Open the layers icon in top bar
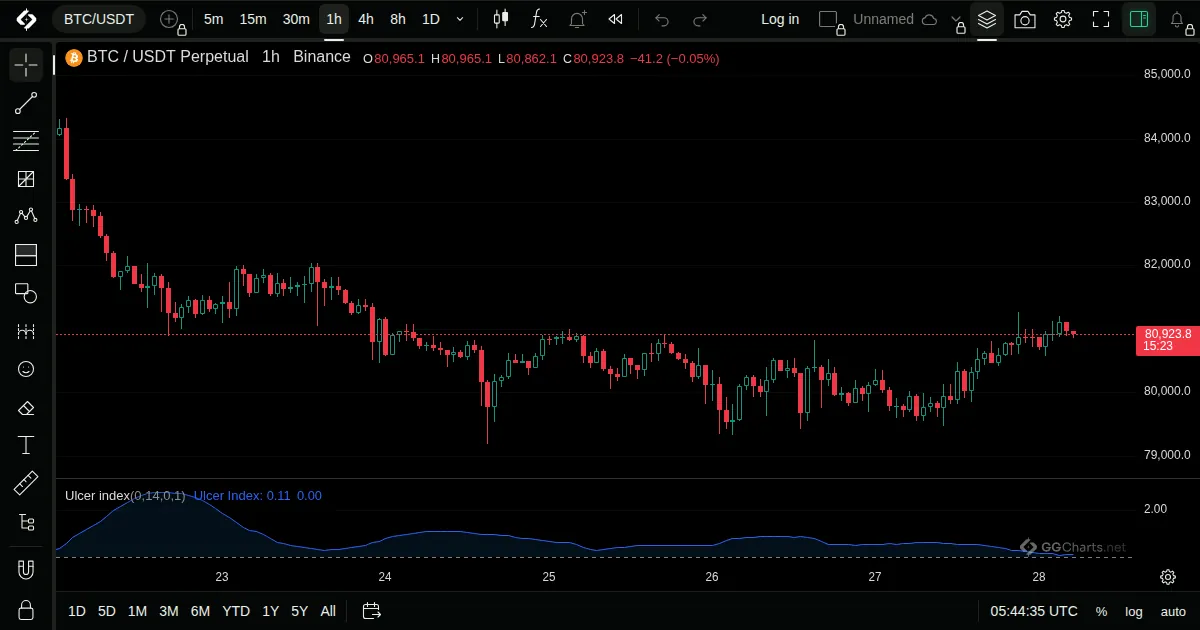Image resolution: width=1200 pixels, height=630 pixels. click(987, 19)
